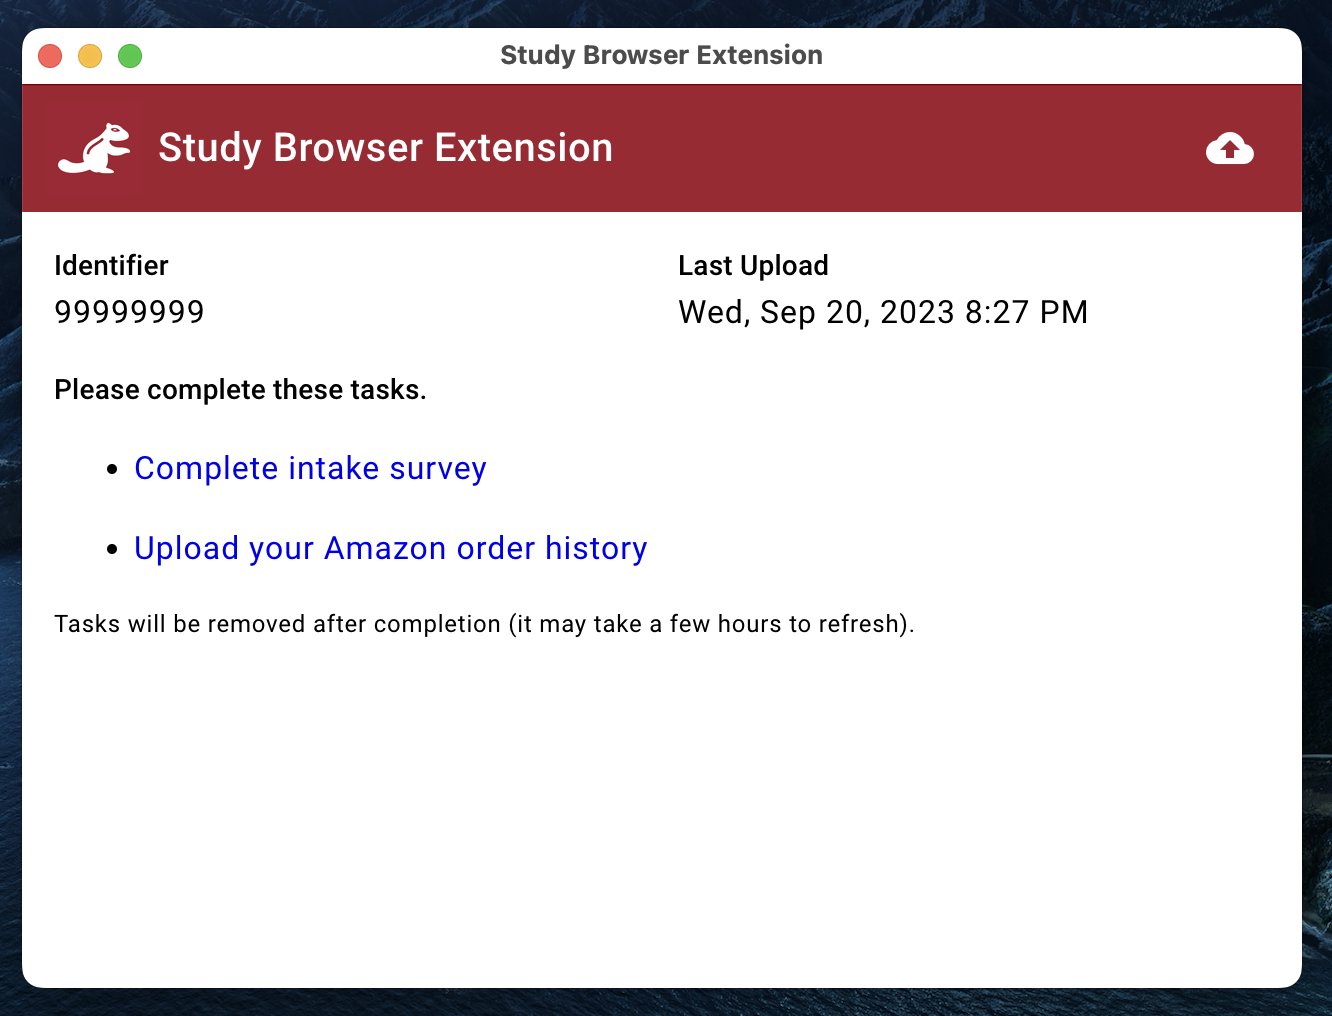
Task: Minimize the window with yellow button
Action: tap(90, 56)
